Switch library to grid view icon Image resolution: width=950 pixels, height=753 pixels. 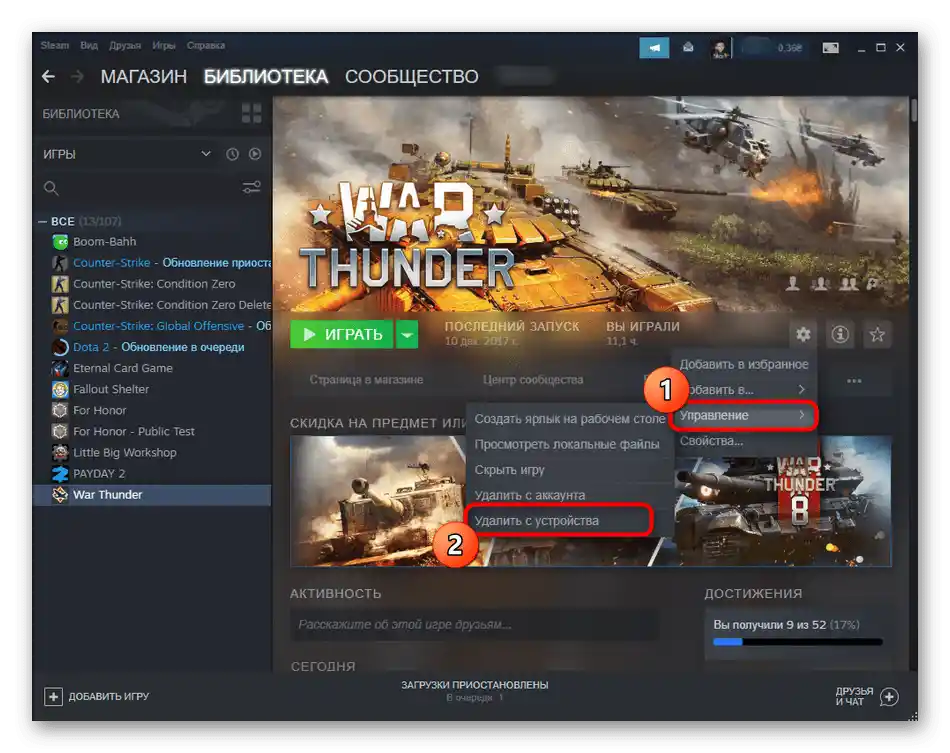(x=251, y=113)
